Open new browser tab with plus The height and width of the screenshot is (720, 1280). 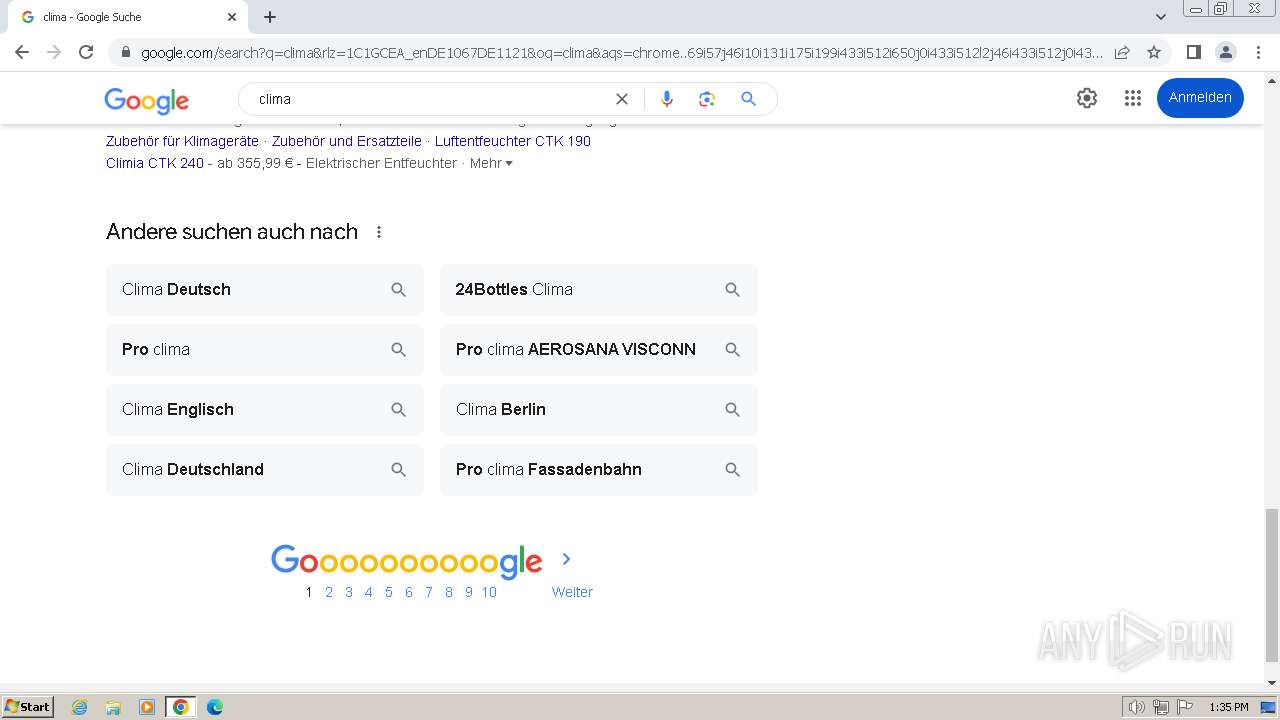(x=270, y=17)
